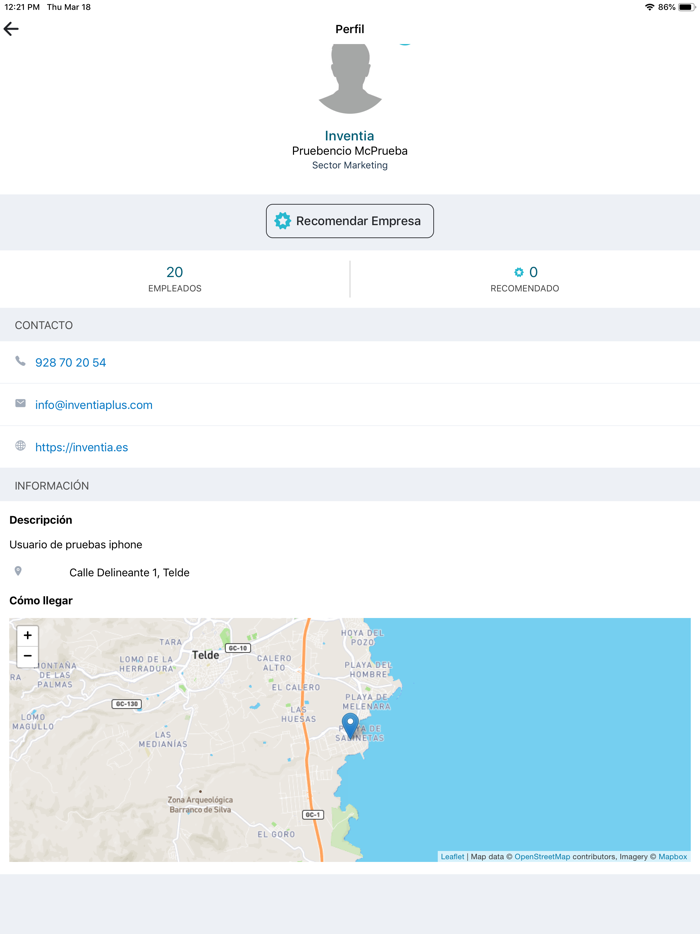Click the Cómo llegar heading

41,600
